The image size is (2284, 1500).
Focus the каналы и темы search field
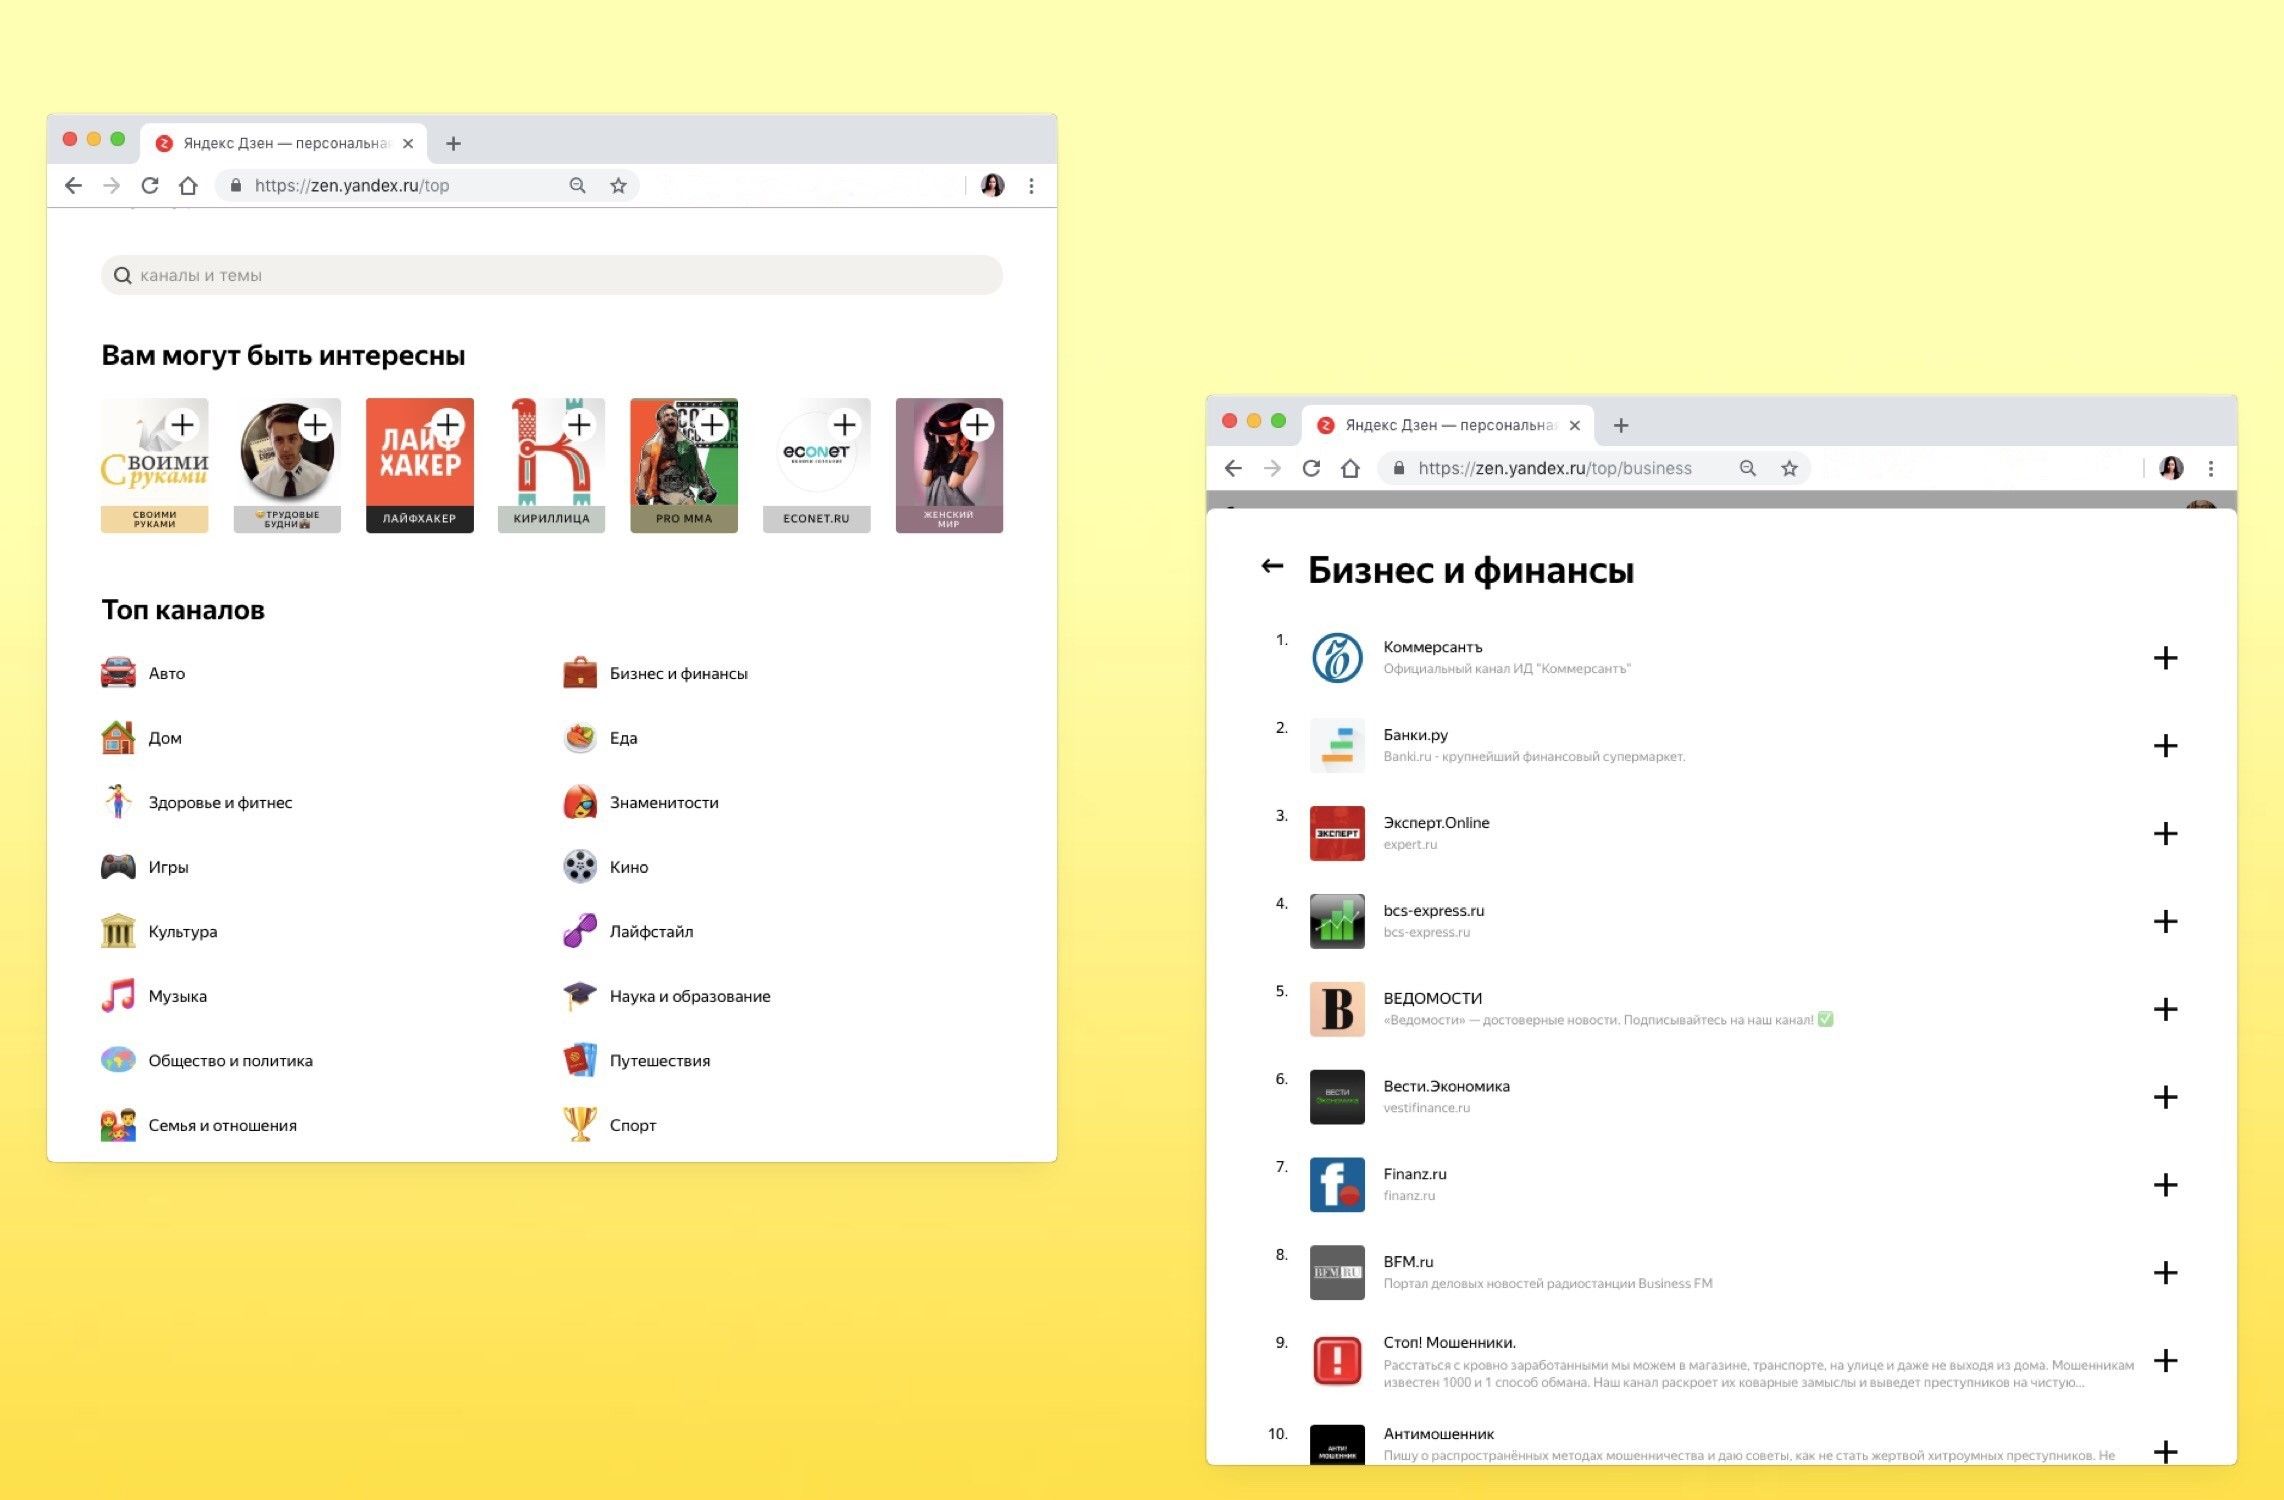[x=552, y=275]
